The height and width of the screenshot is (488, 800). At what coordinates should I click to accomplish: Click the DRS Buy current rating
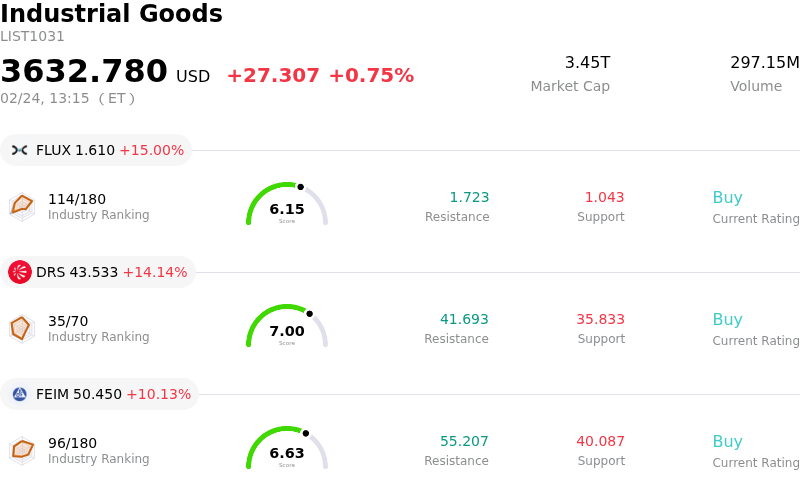727,320
